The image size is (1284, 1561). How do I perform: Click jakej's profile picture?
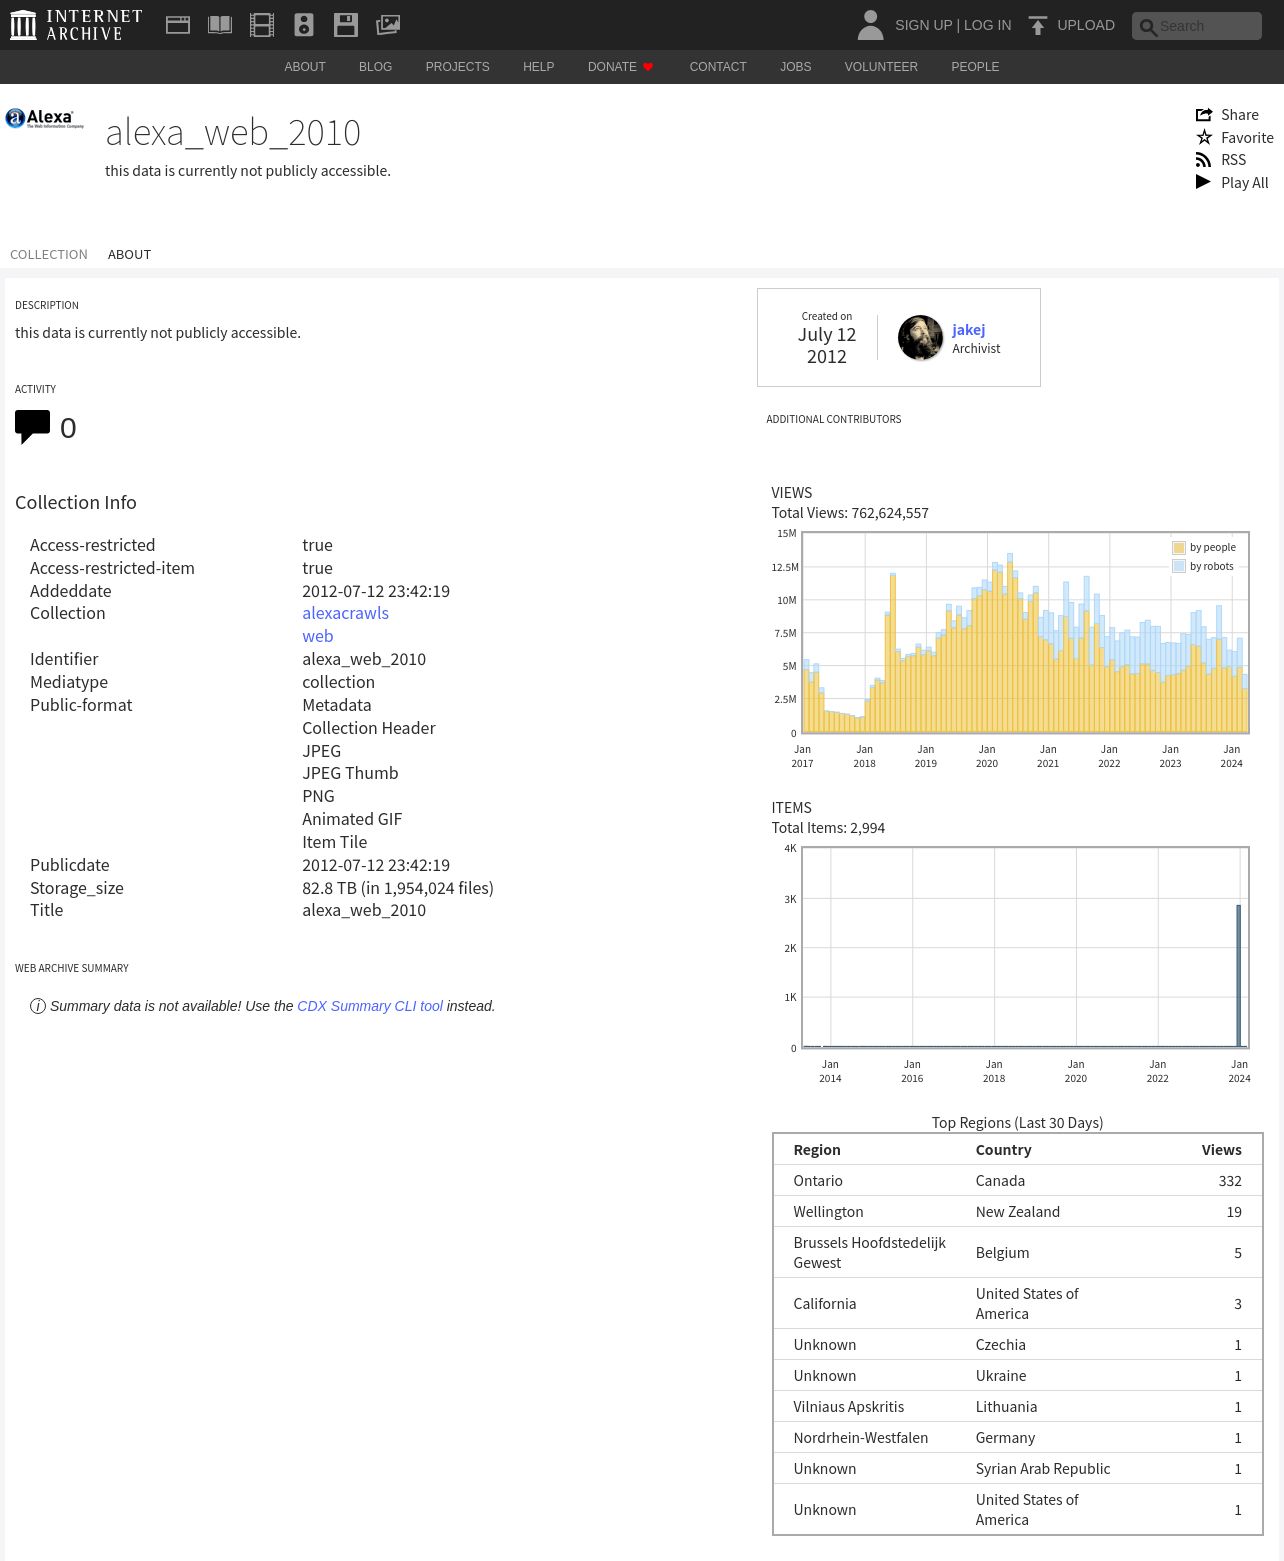point(920,338)
